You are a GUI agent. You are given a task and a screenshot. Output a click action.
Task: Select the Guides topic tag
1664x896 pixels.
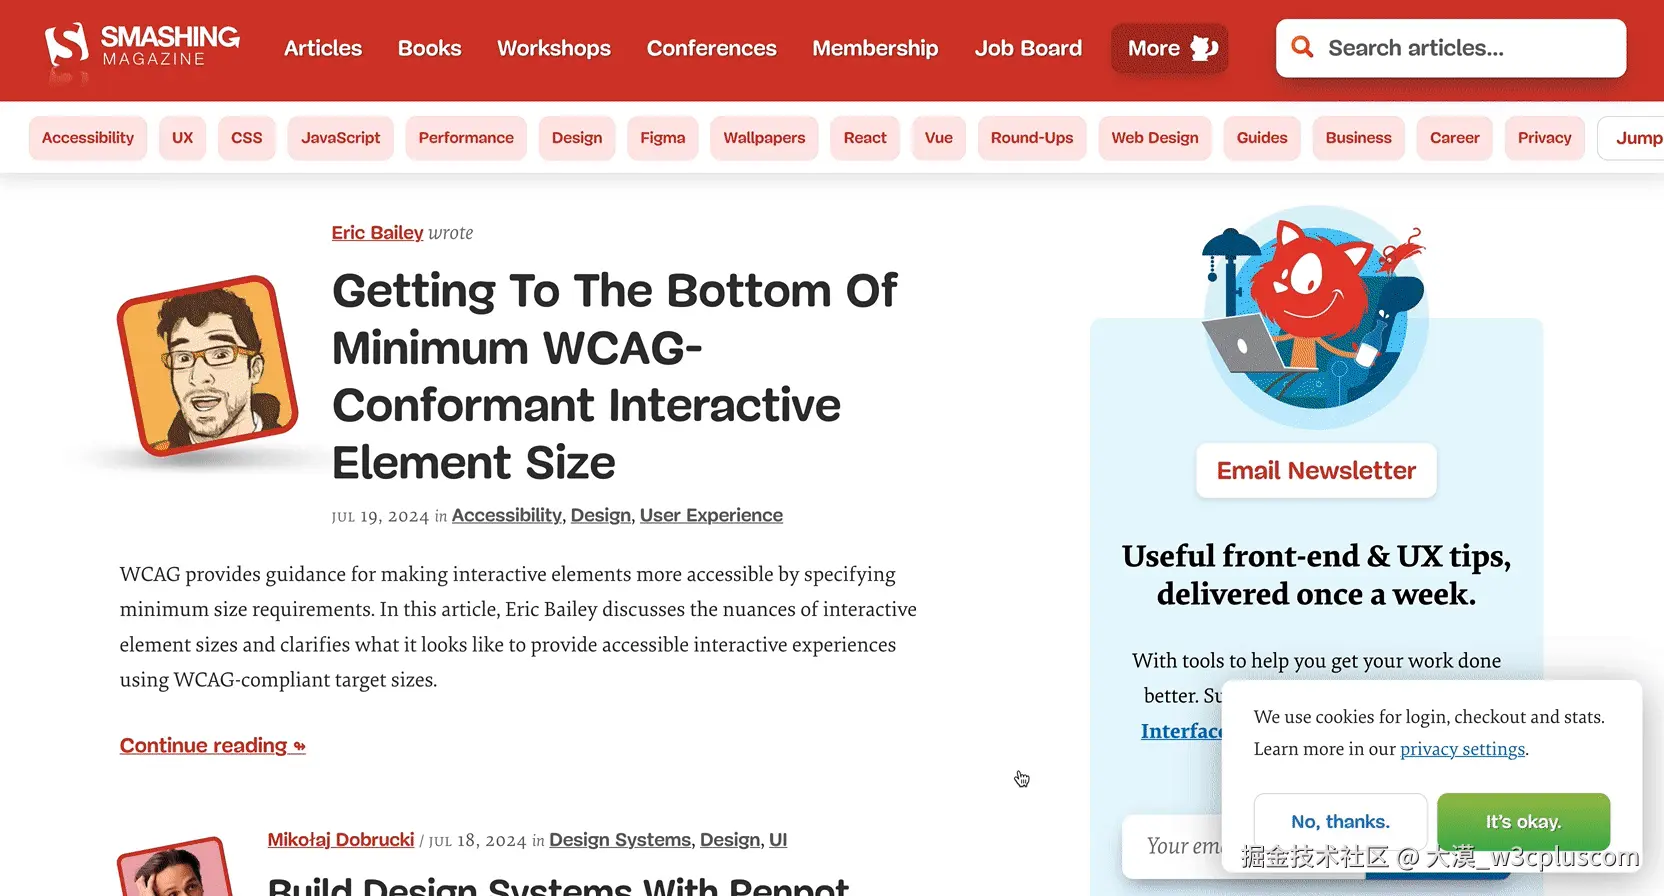[1262, 138]
